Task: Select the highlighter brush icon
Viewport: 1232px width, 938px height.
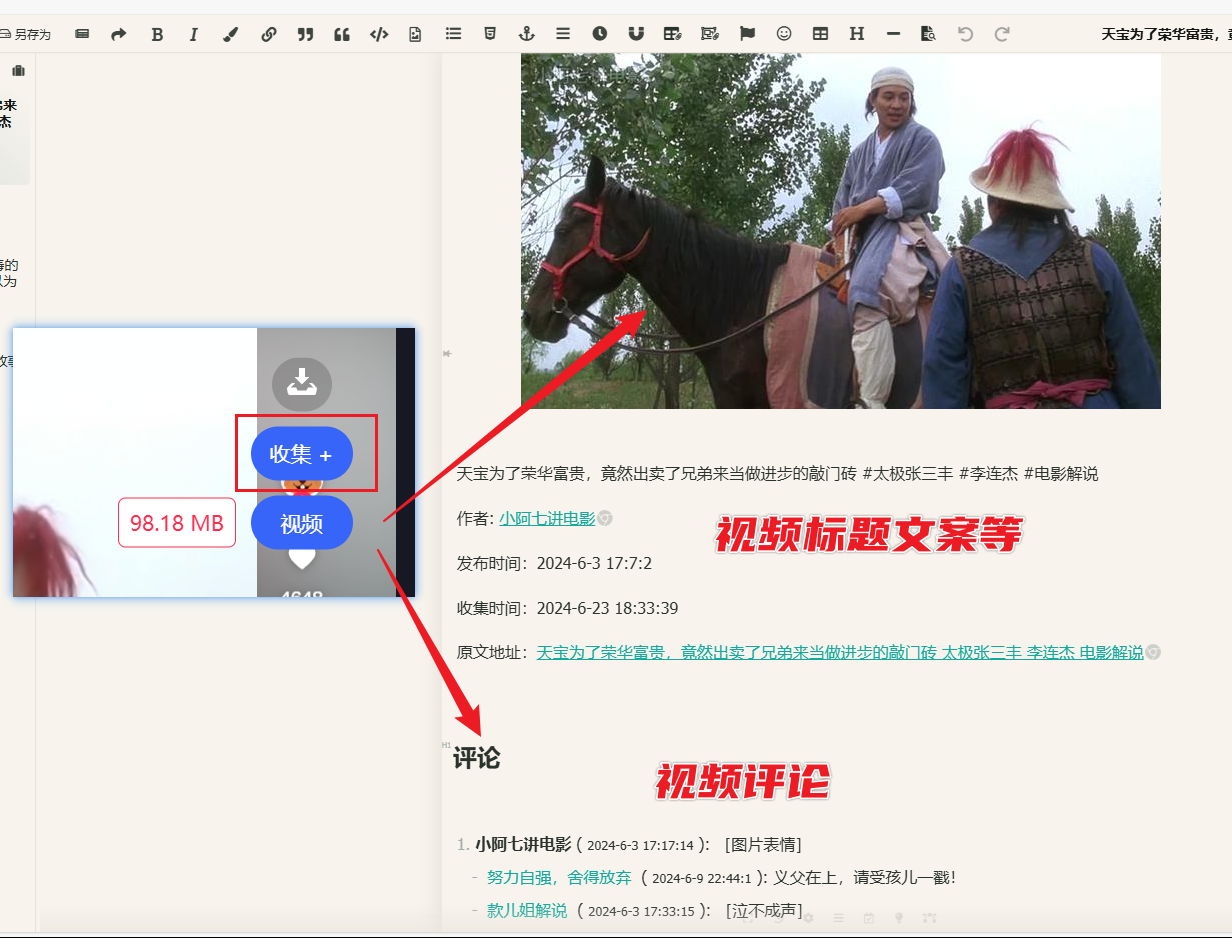Action: [x=230, y=33]
